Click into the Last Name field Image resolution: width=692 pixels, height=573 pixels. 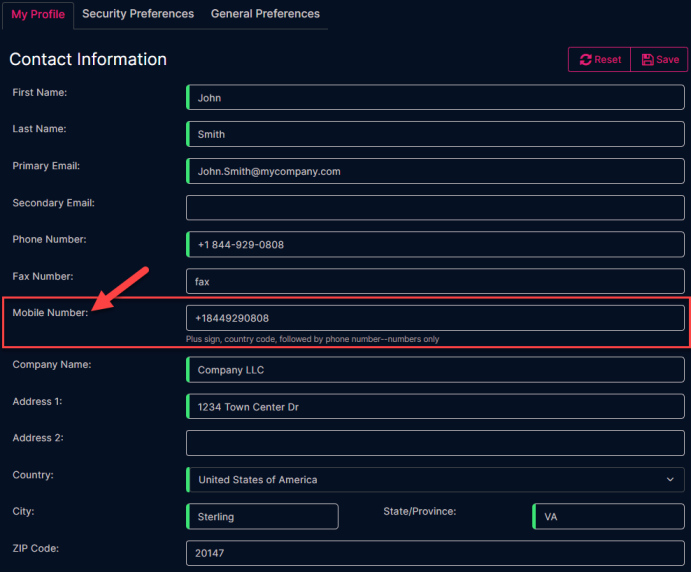[x=435, y=134]
